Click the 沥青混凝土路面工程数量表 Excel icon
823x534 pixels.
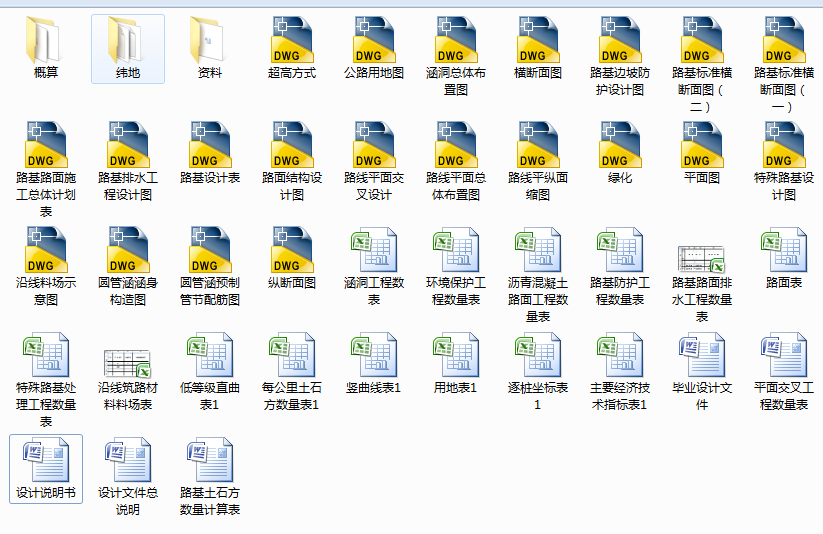(x=537, y=250)
